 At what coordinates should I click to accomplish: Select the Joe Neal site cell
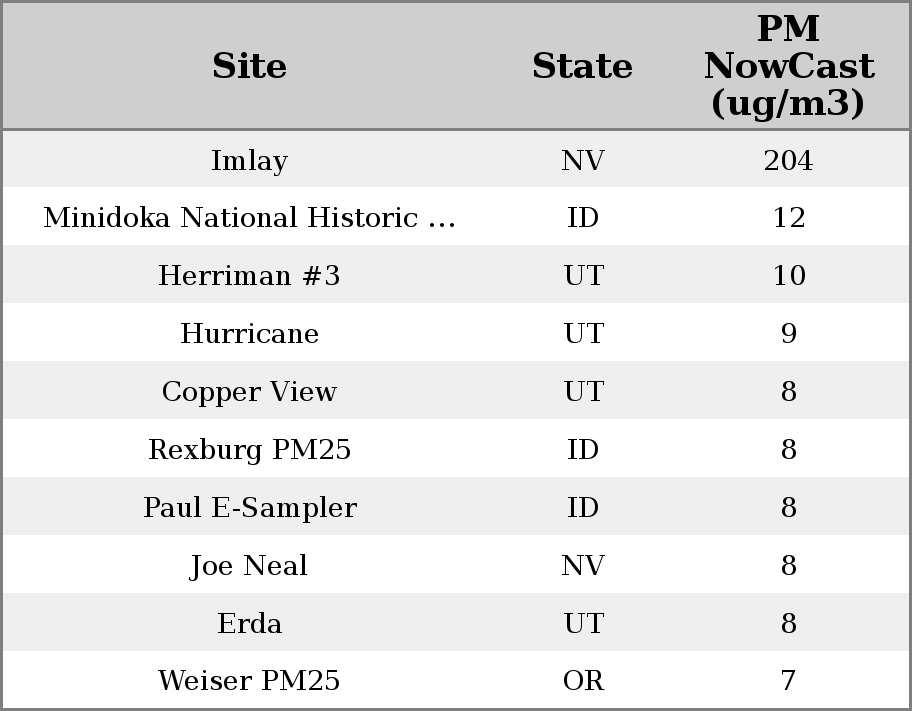[249, 566]
